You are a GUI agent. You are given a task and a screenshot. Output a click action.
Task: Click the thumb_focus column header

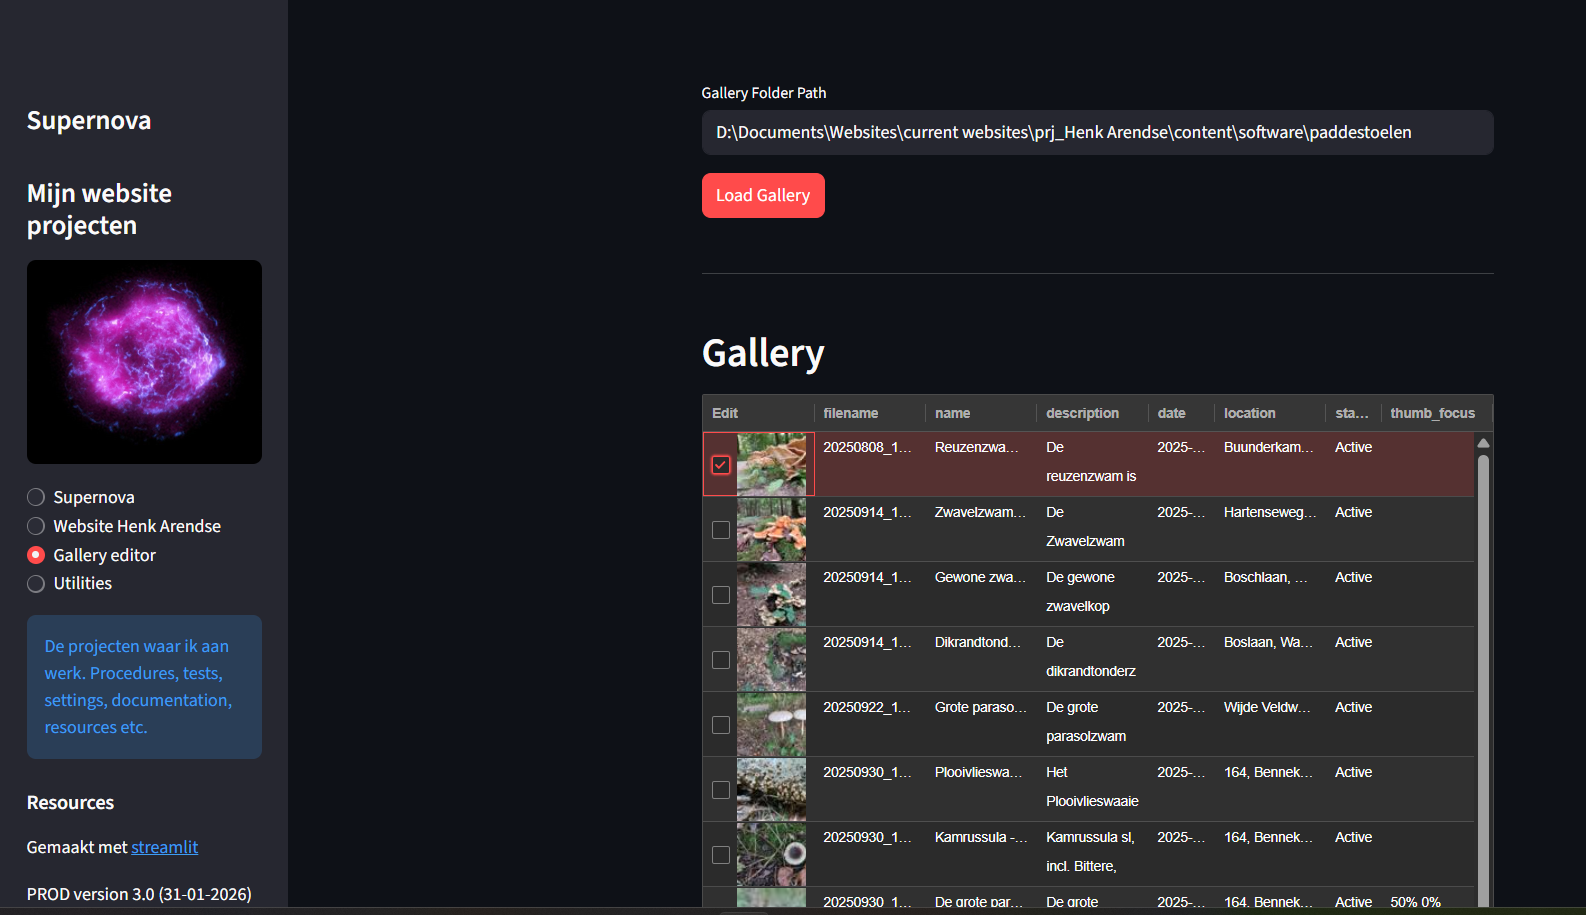1432,413
